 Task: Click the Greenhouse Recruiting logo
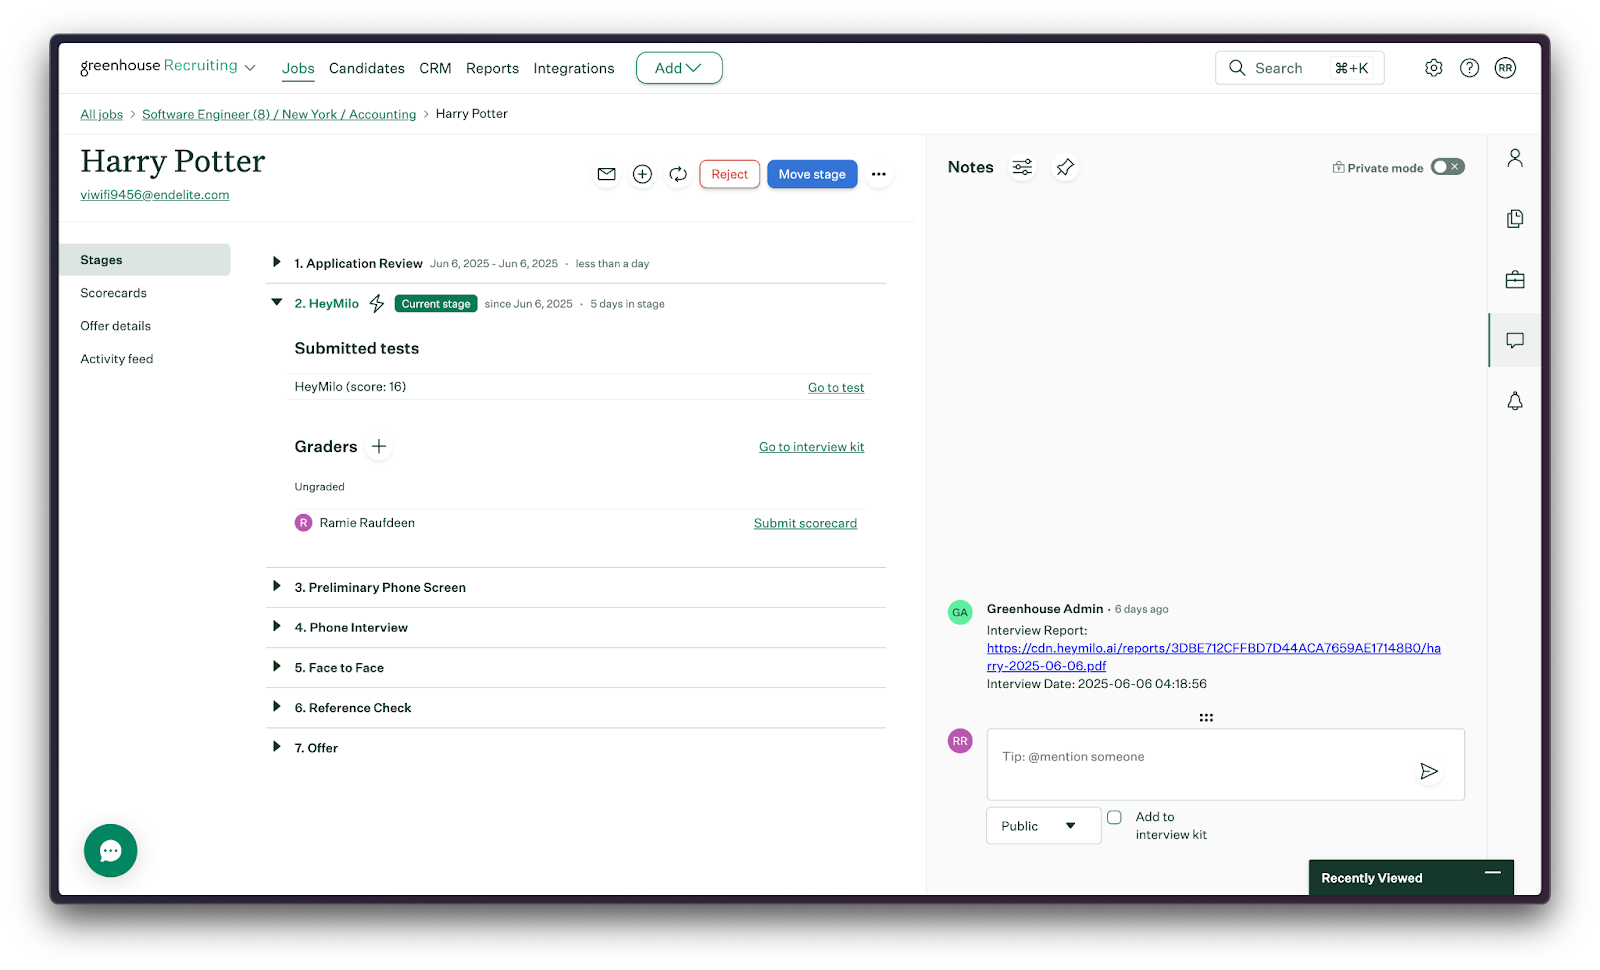tap(159, 66)
